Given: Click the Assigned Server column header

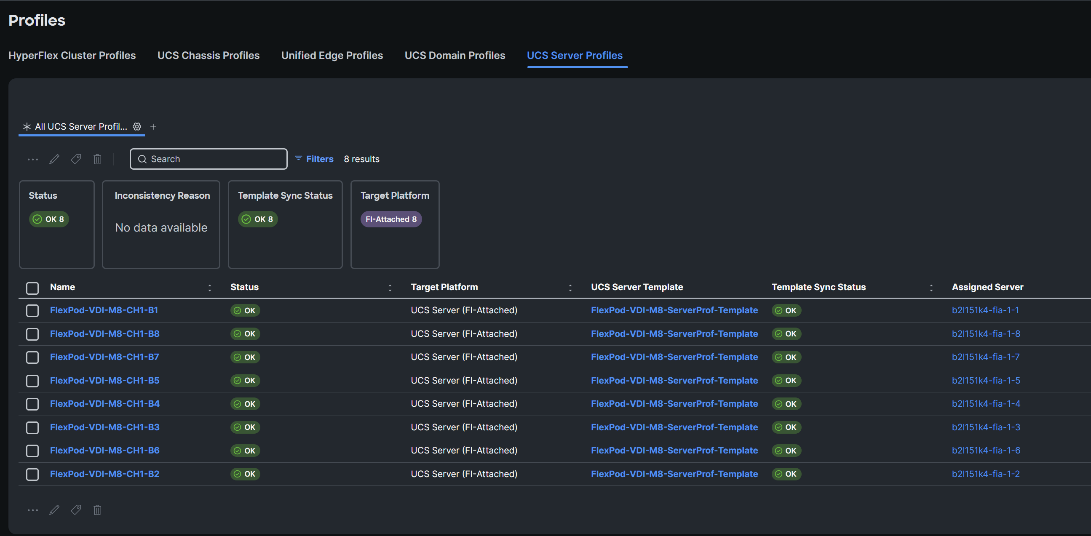Looking at the screenshot, I should [x=987, y=287].
